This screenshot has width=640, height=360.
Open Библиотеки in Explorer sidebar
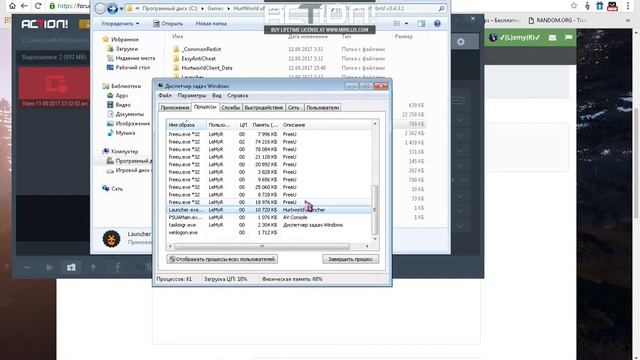click(122, 86)
